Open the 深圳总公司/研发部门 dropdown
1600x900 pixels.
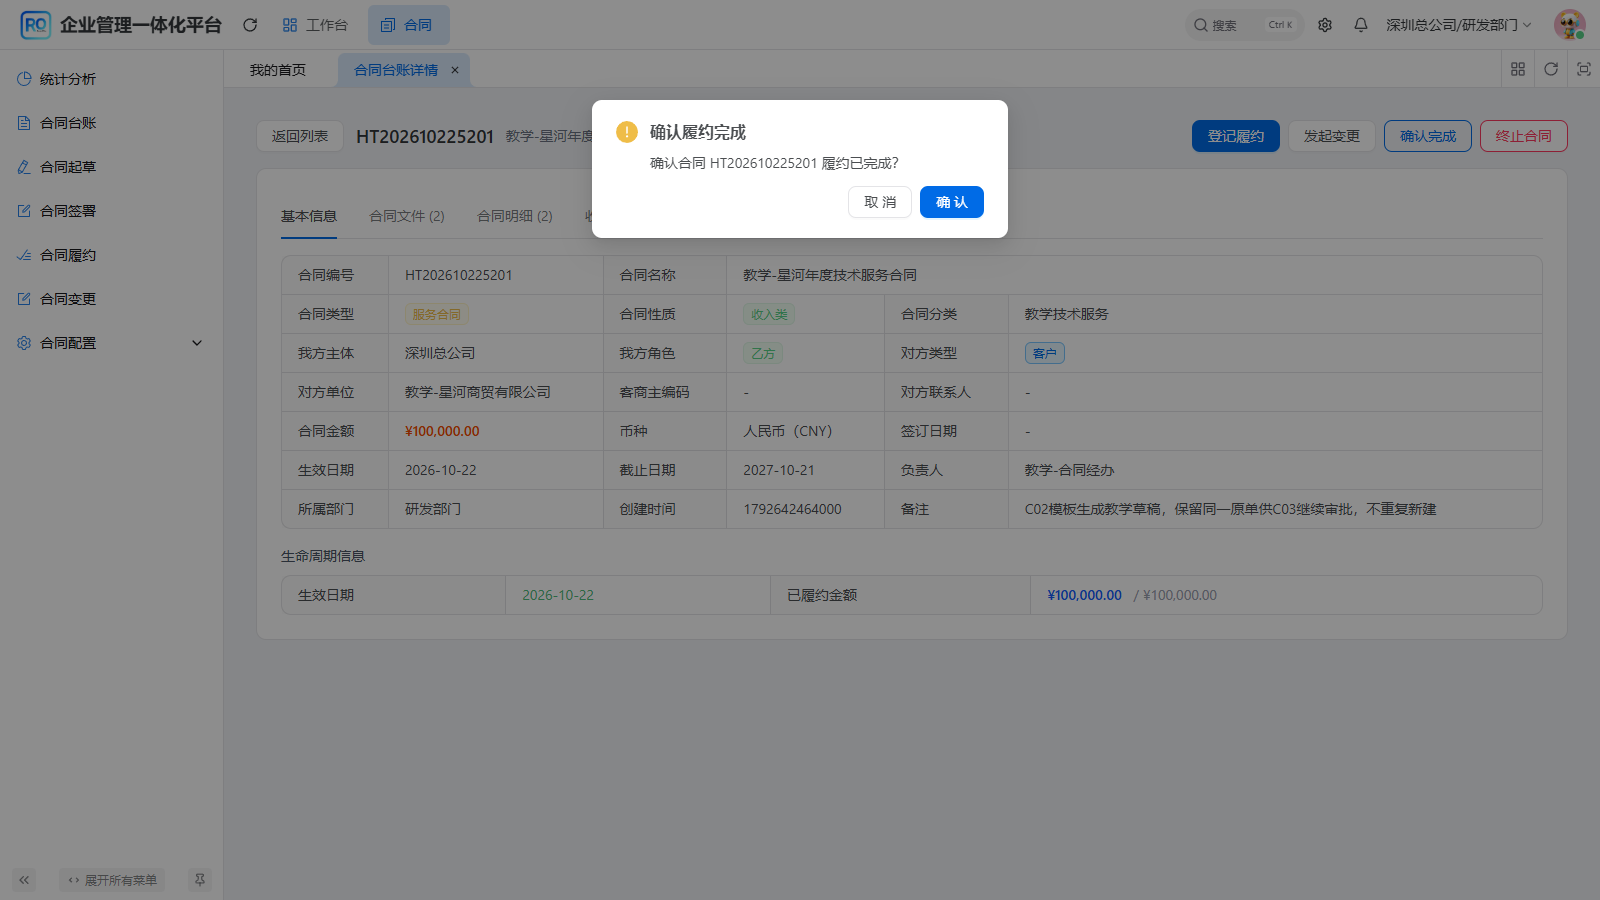(1458, 25)
